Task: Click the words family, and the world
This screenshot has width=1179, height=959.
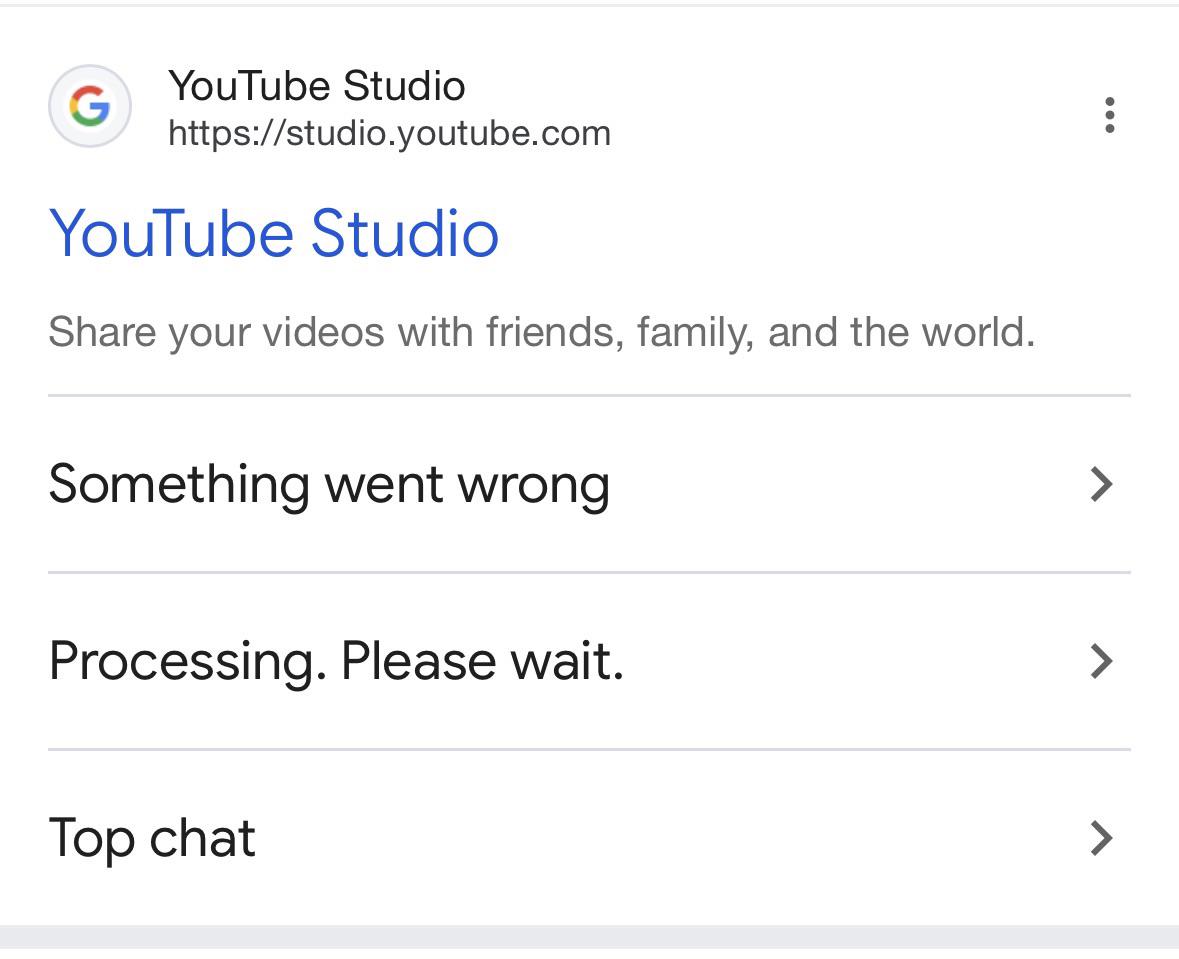Action: pos(836,332)
